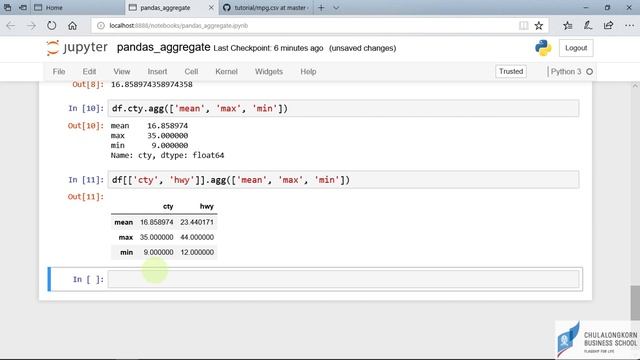Click the max row label in table
The height and width of the screenshot is (360, 640).
click(x=126, y=238)
